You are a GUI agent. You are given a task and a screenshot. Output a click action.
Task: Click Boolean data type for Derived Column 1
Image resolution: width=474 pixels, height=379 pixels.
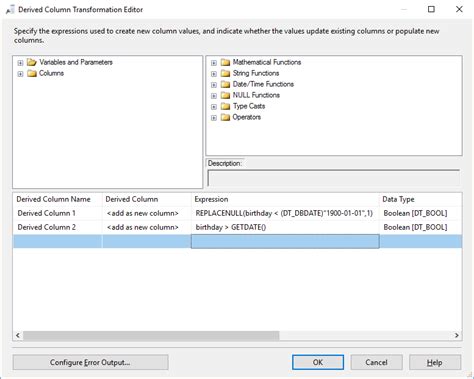click(x=421, y=213)
